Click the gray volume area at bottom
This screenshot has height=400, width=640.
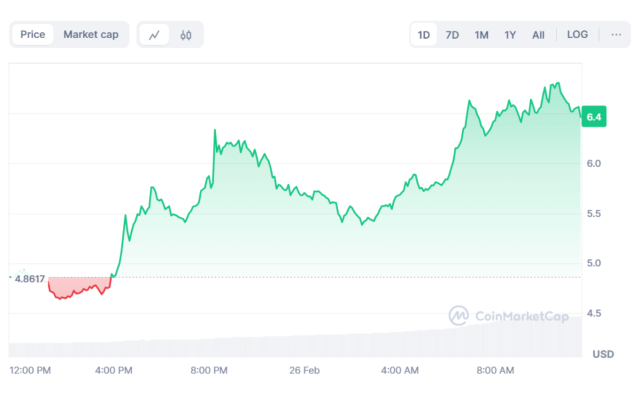tap(300, 347)
